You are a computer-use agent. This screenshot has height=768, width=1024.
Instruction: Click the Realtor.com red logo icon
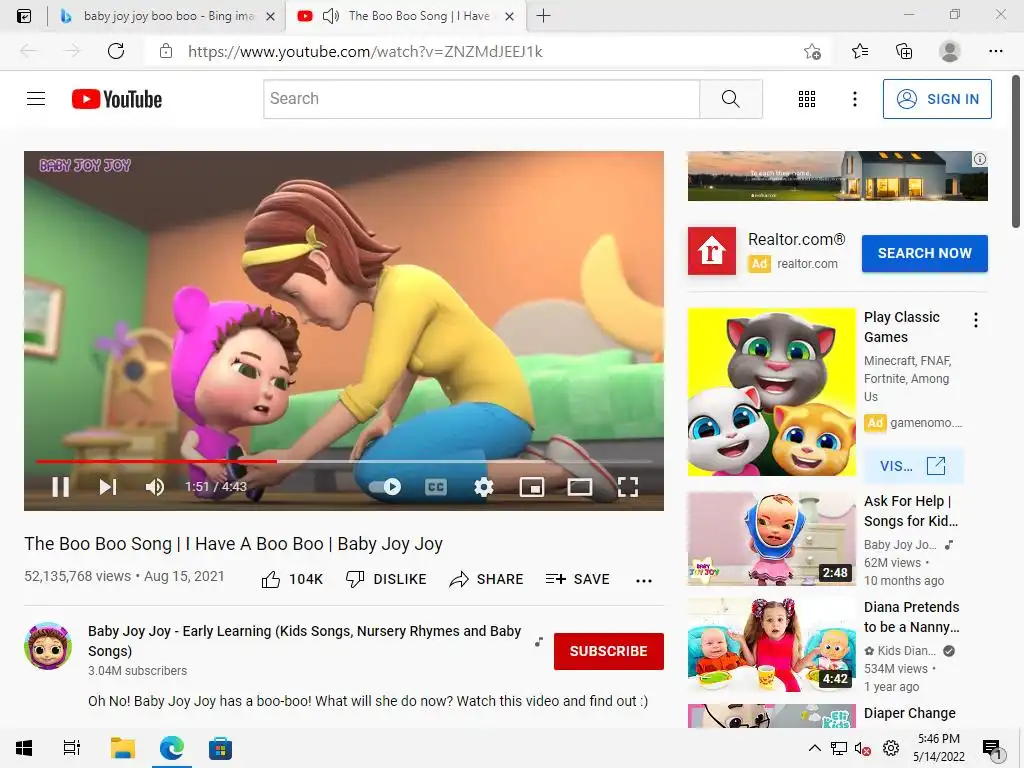[x=711, y=251]
